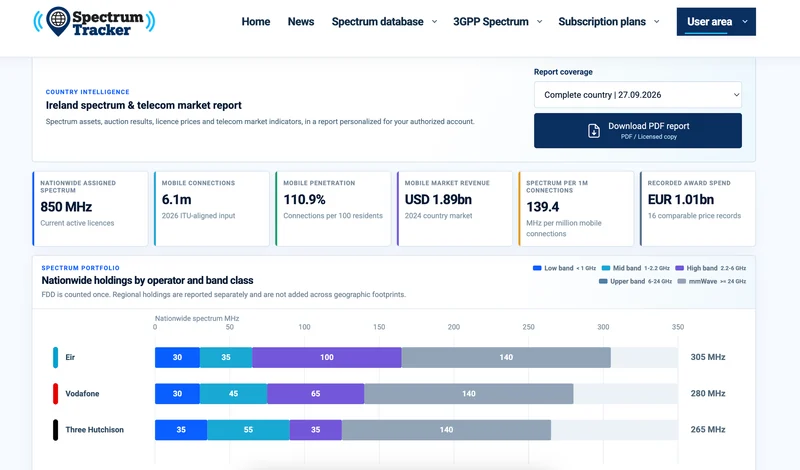800x470 pixels.
Task: Select Vodafone's 140 MHz mmWave segment
Action: 469,393
